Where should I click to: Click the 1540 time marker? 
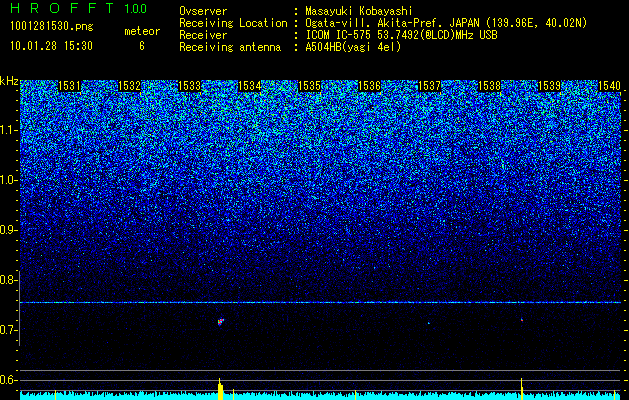pyautogui.click(x=609, y=86)
